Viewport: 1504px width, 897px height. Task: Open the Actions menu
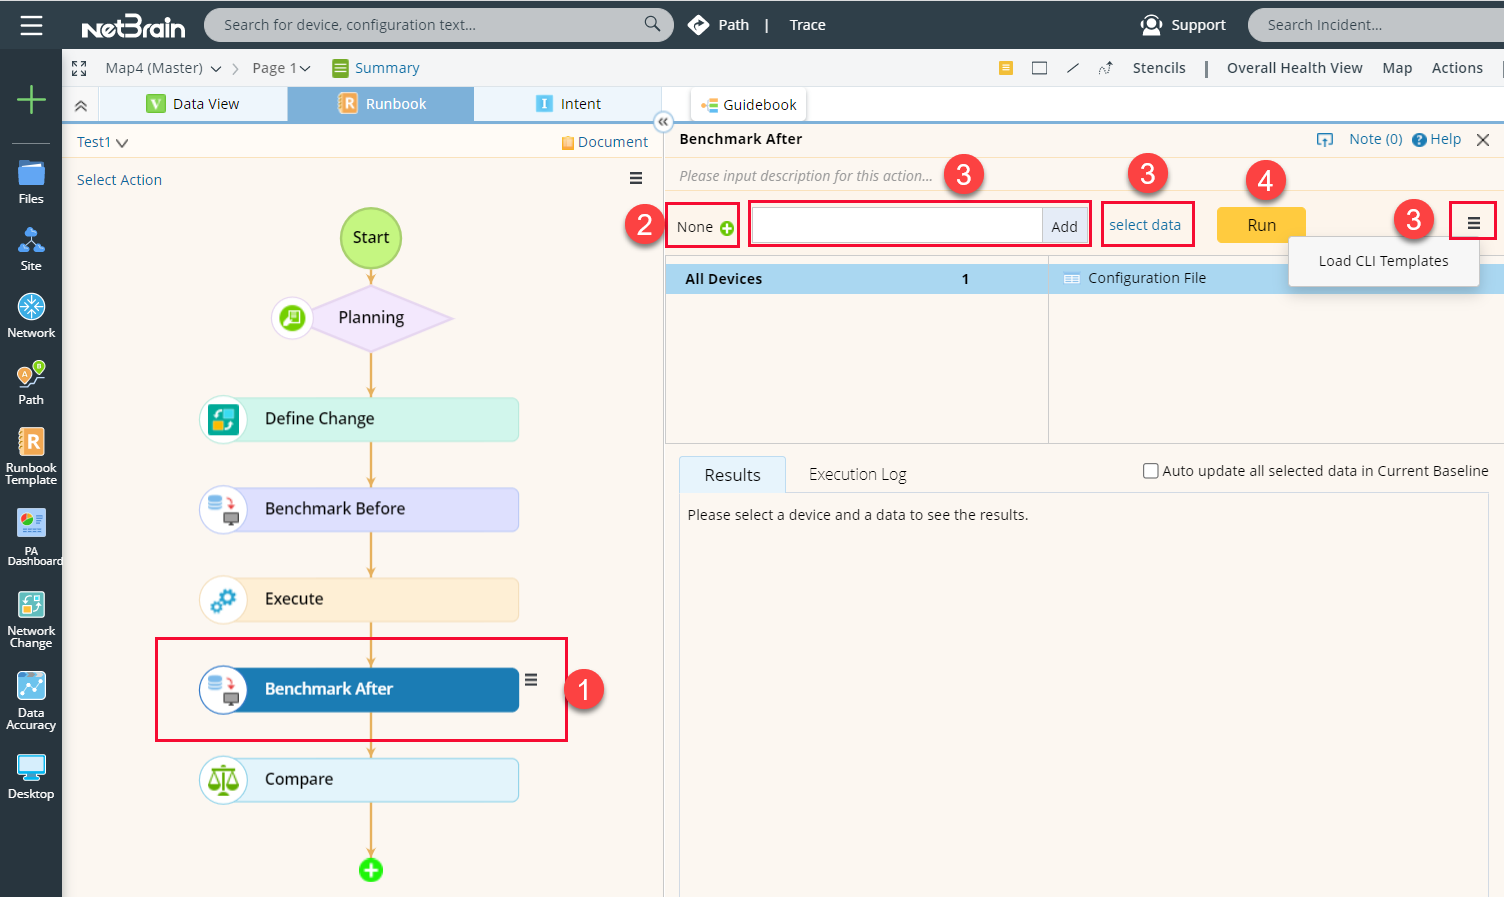pyautogui.click(x=1457, y=68)
